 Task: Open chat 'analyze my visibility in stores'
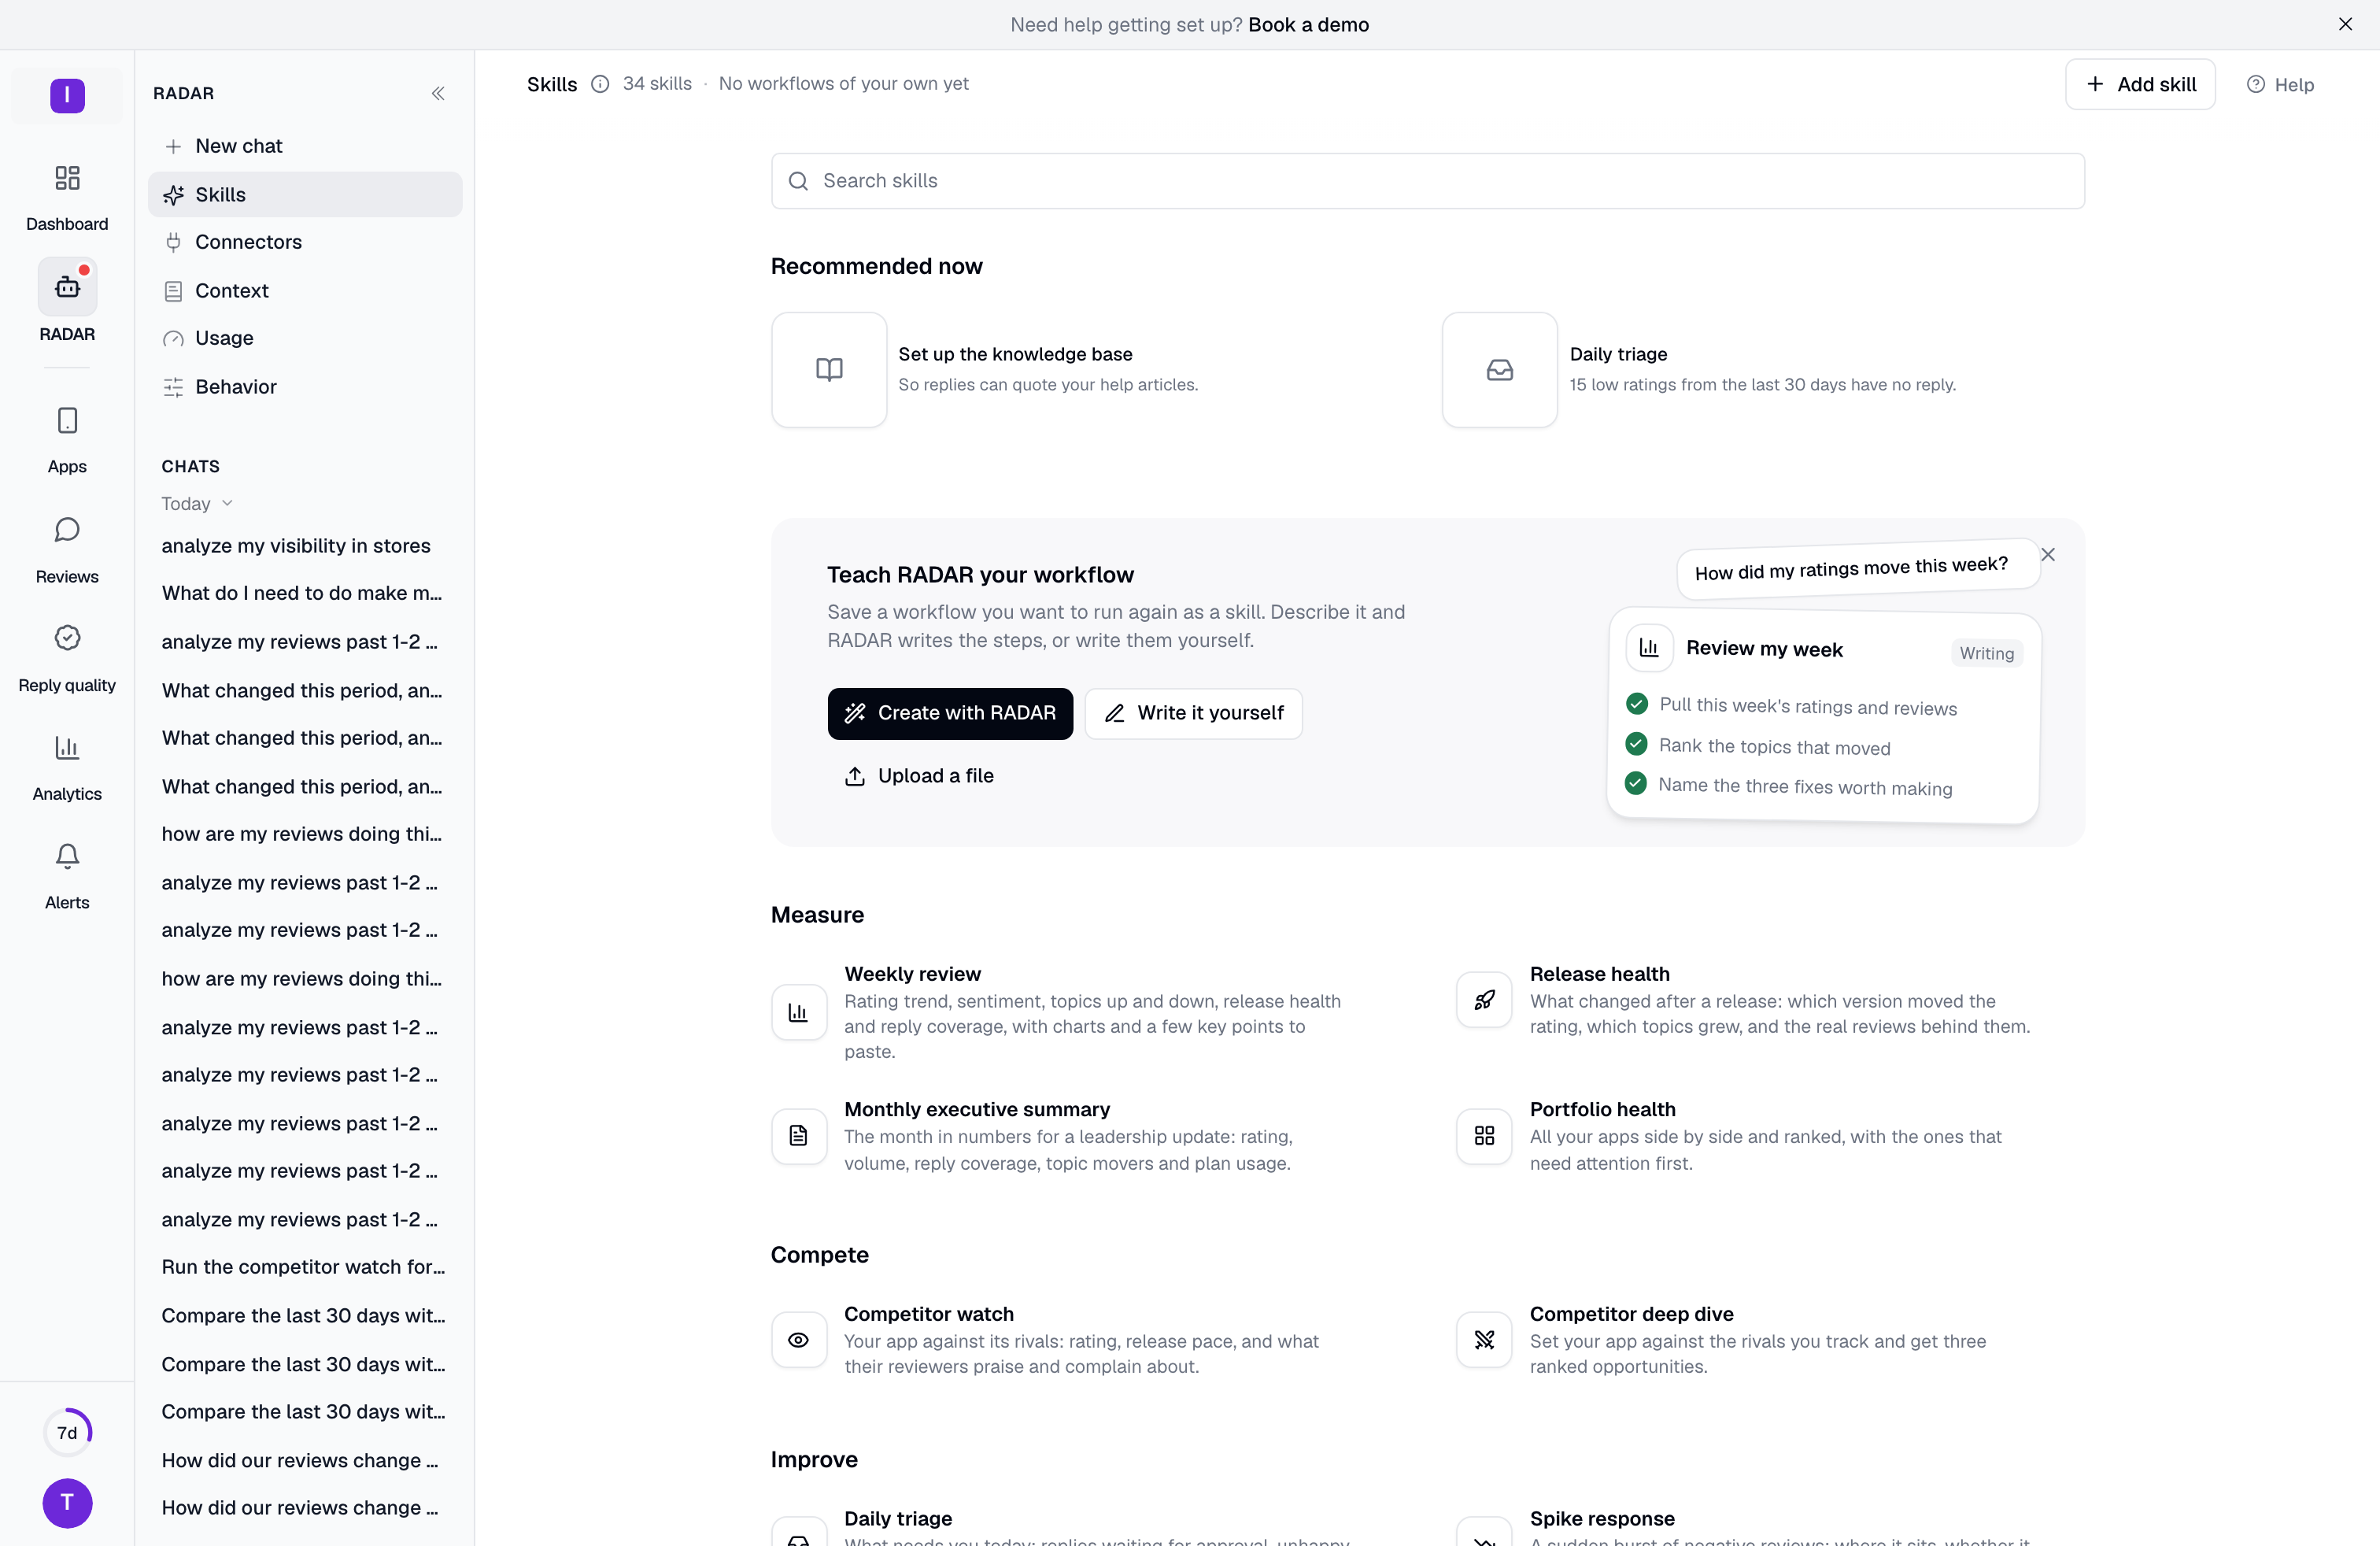pos(296,546)
